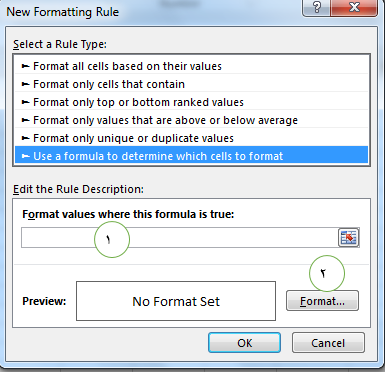Choose 'Format only top or bottom ranked values'
This screenshot has width=385, height=375.
point(191,102)
